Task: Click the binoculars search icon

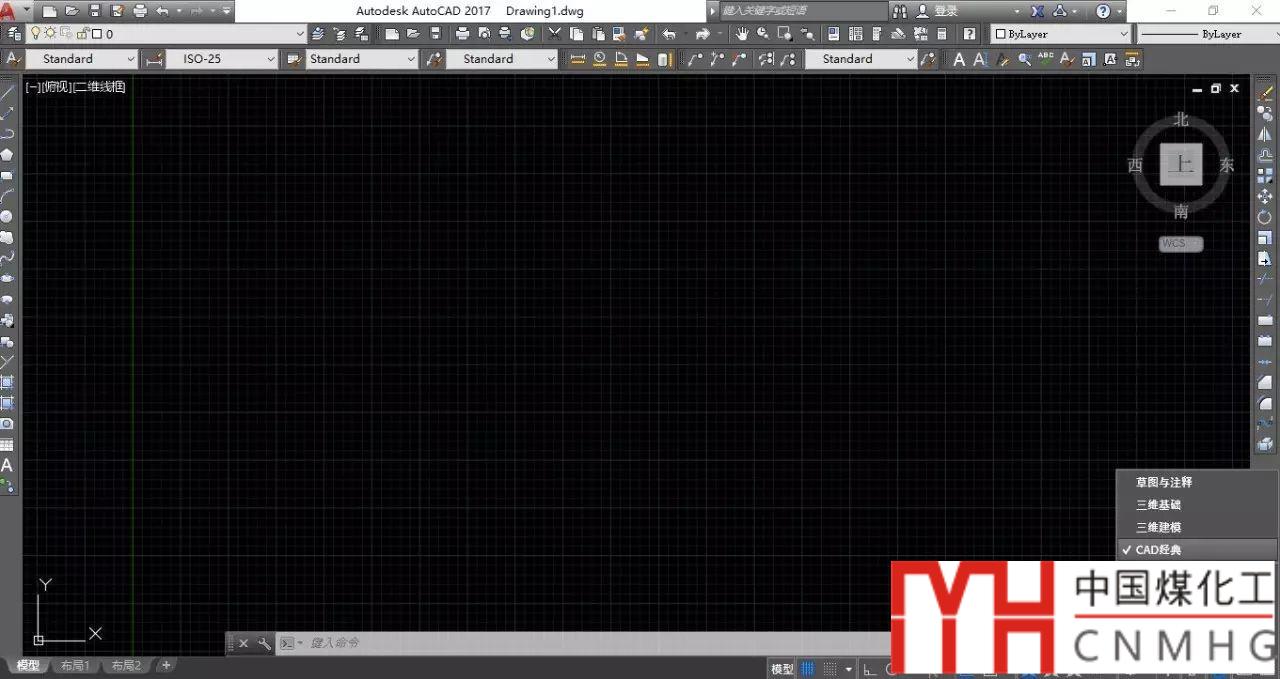Action: pyautogui.click(x=900, y=11)
